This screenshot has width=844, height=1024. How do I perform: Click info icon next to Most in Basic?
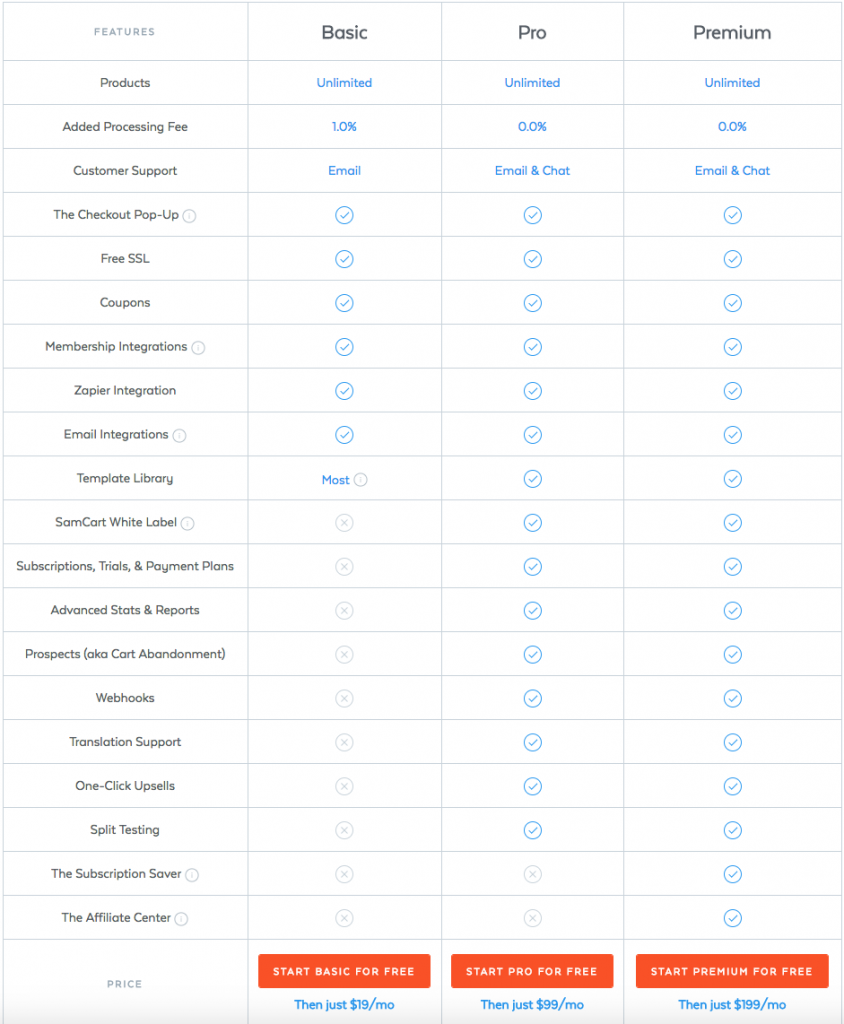(x=361, y=480)
